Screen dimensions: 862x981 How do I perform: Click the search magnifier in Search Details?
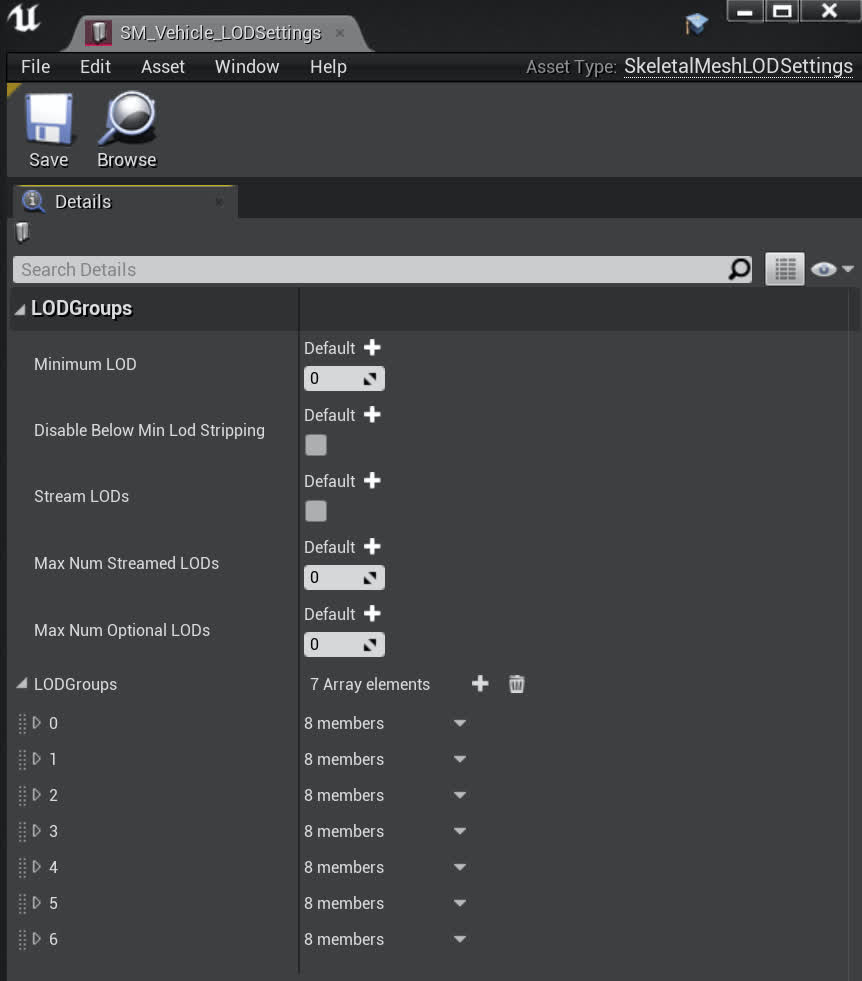[739, 269]
